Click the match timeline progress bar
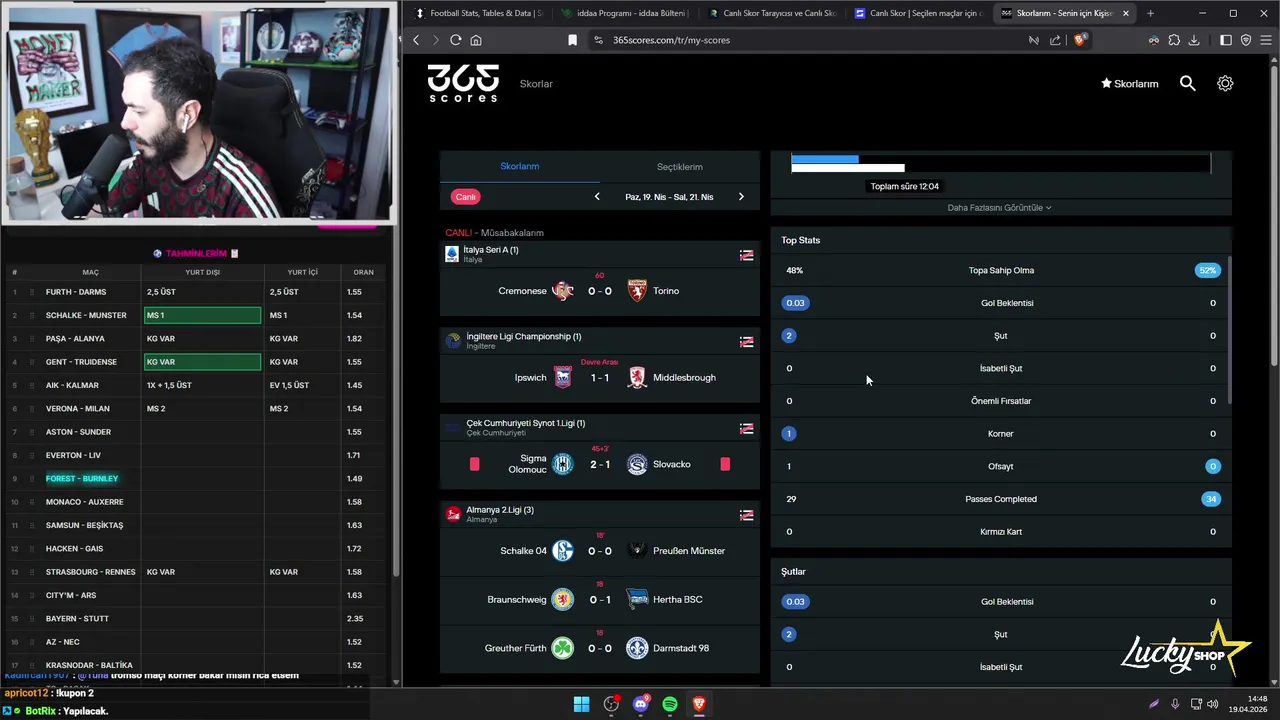Viewport: 1280px width, 720px height. click(x=1000, y=163)
